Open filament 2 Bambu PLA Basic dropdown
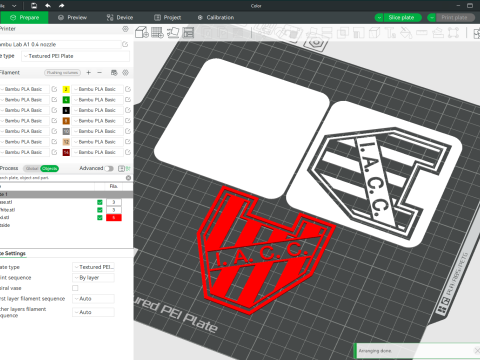This screenshot has height=360, width=480. point(97,89)
